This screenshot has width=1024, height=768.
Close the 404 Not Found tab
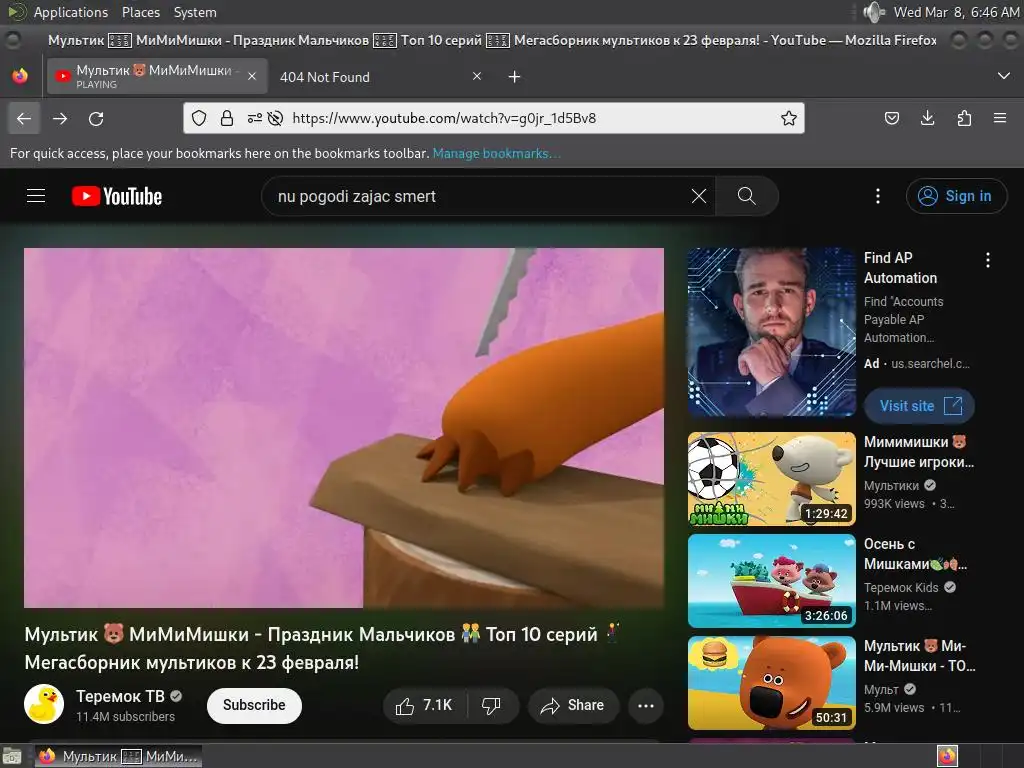pyautogui.click(x=477, y=76)
